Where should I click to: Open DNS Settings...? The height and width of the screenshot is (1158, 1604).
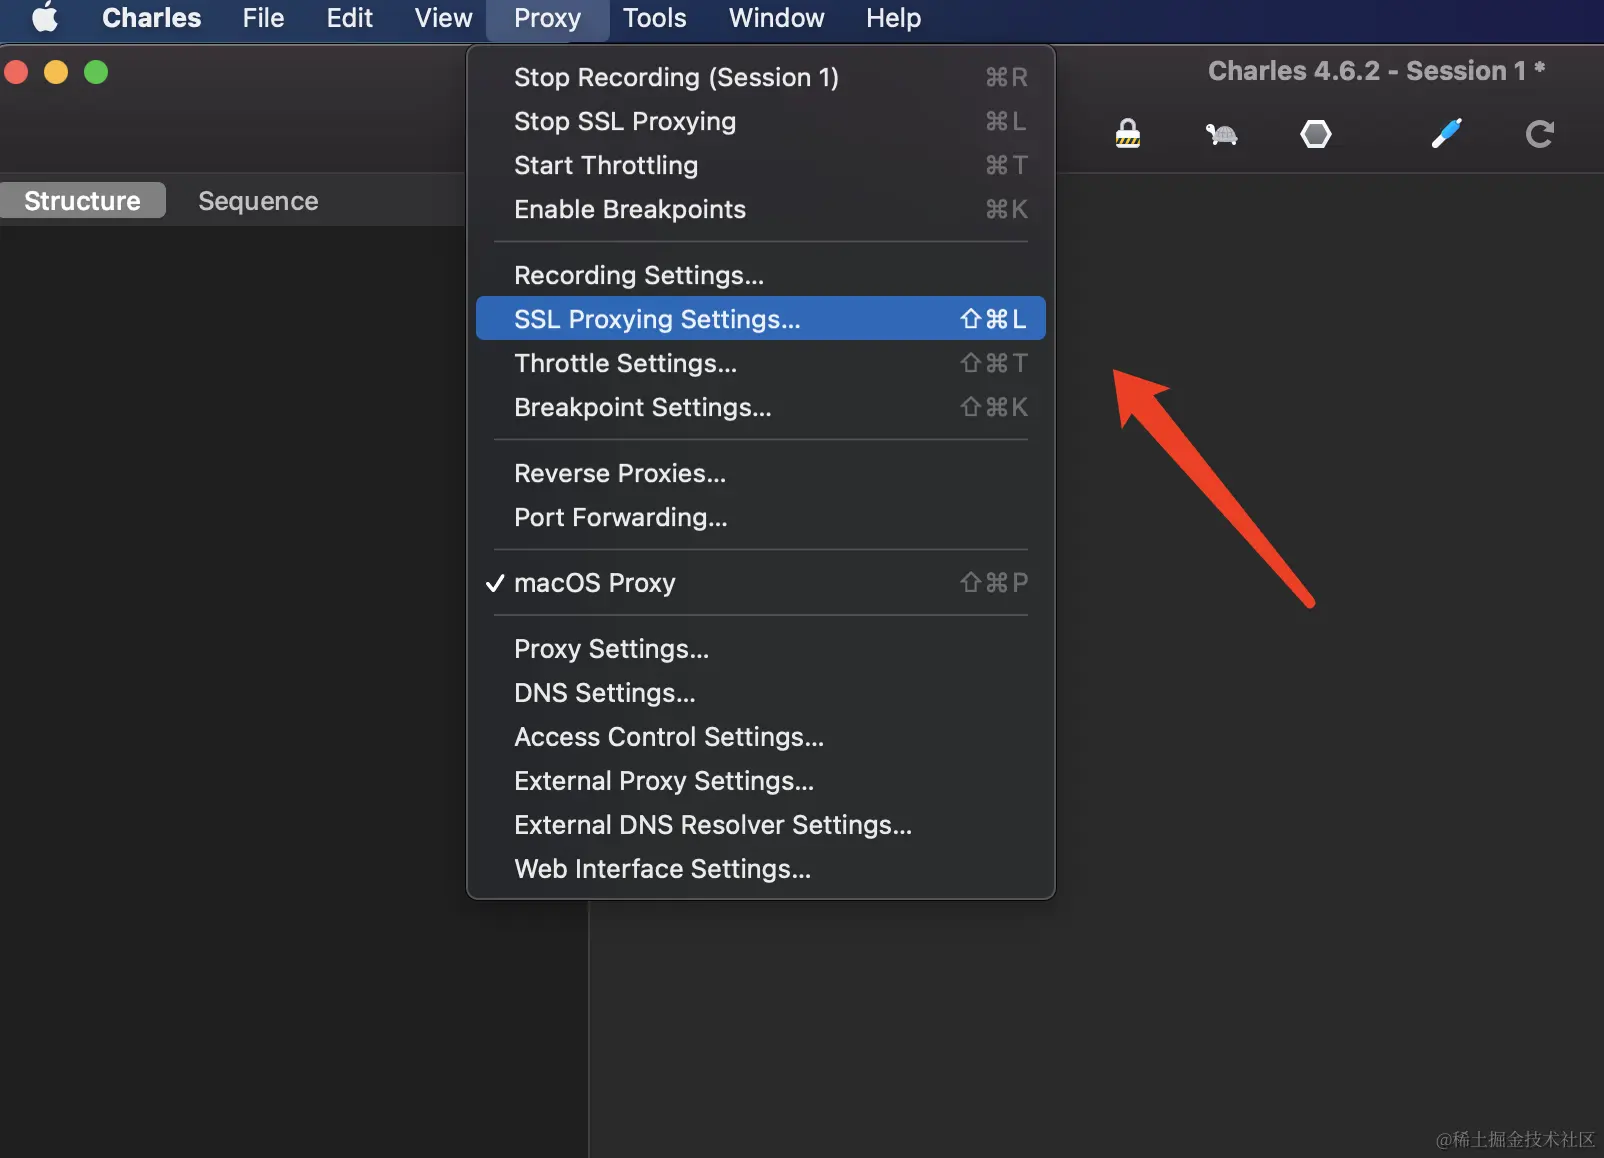tap(761, 693)
